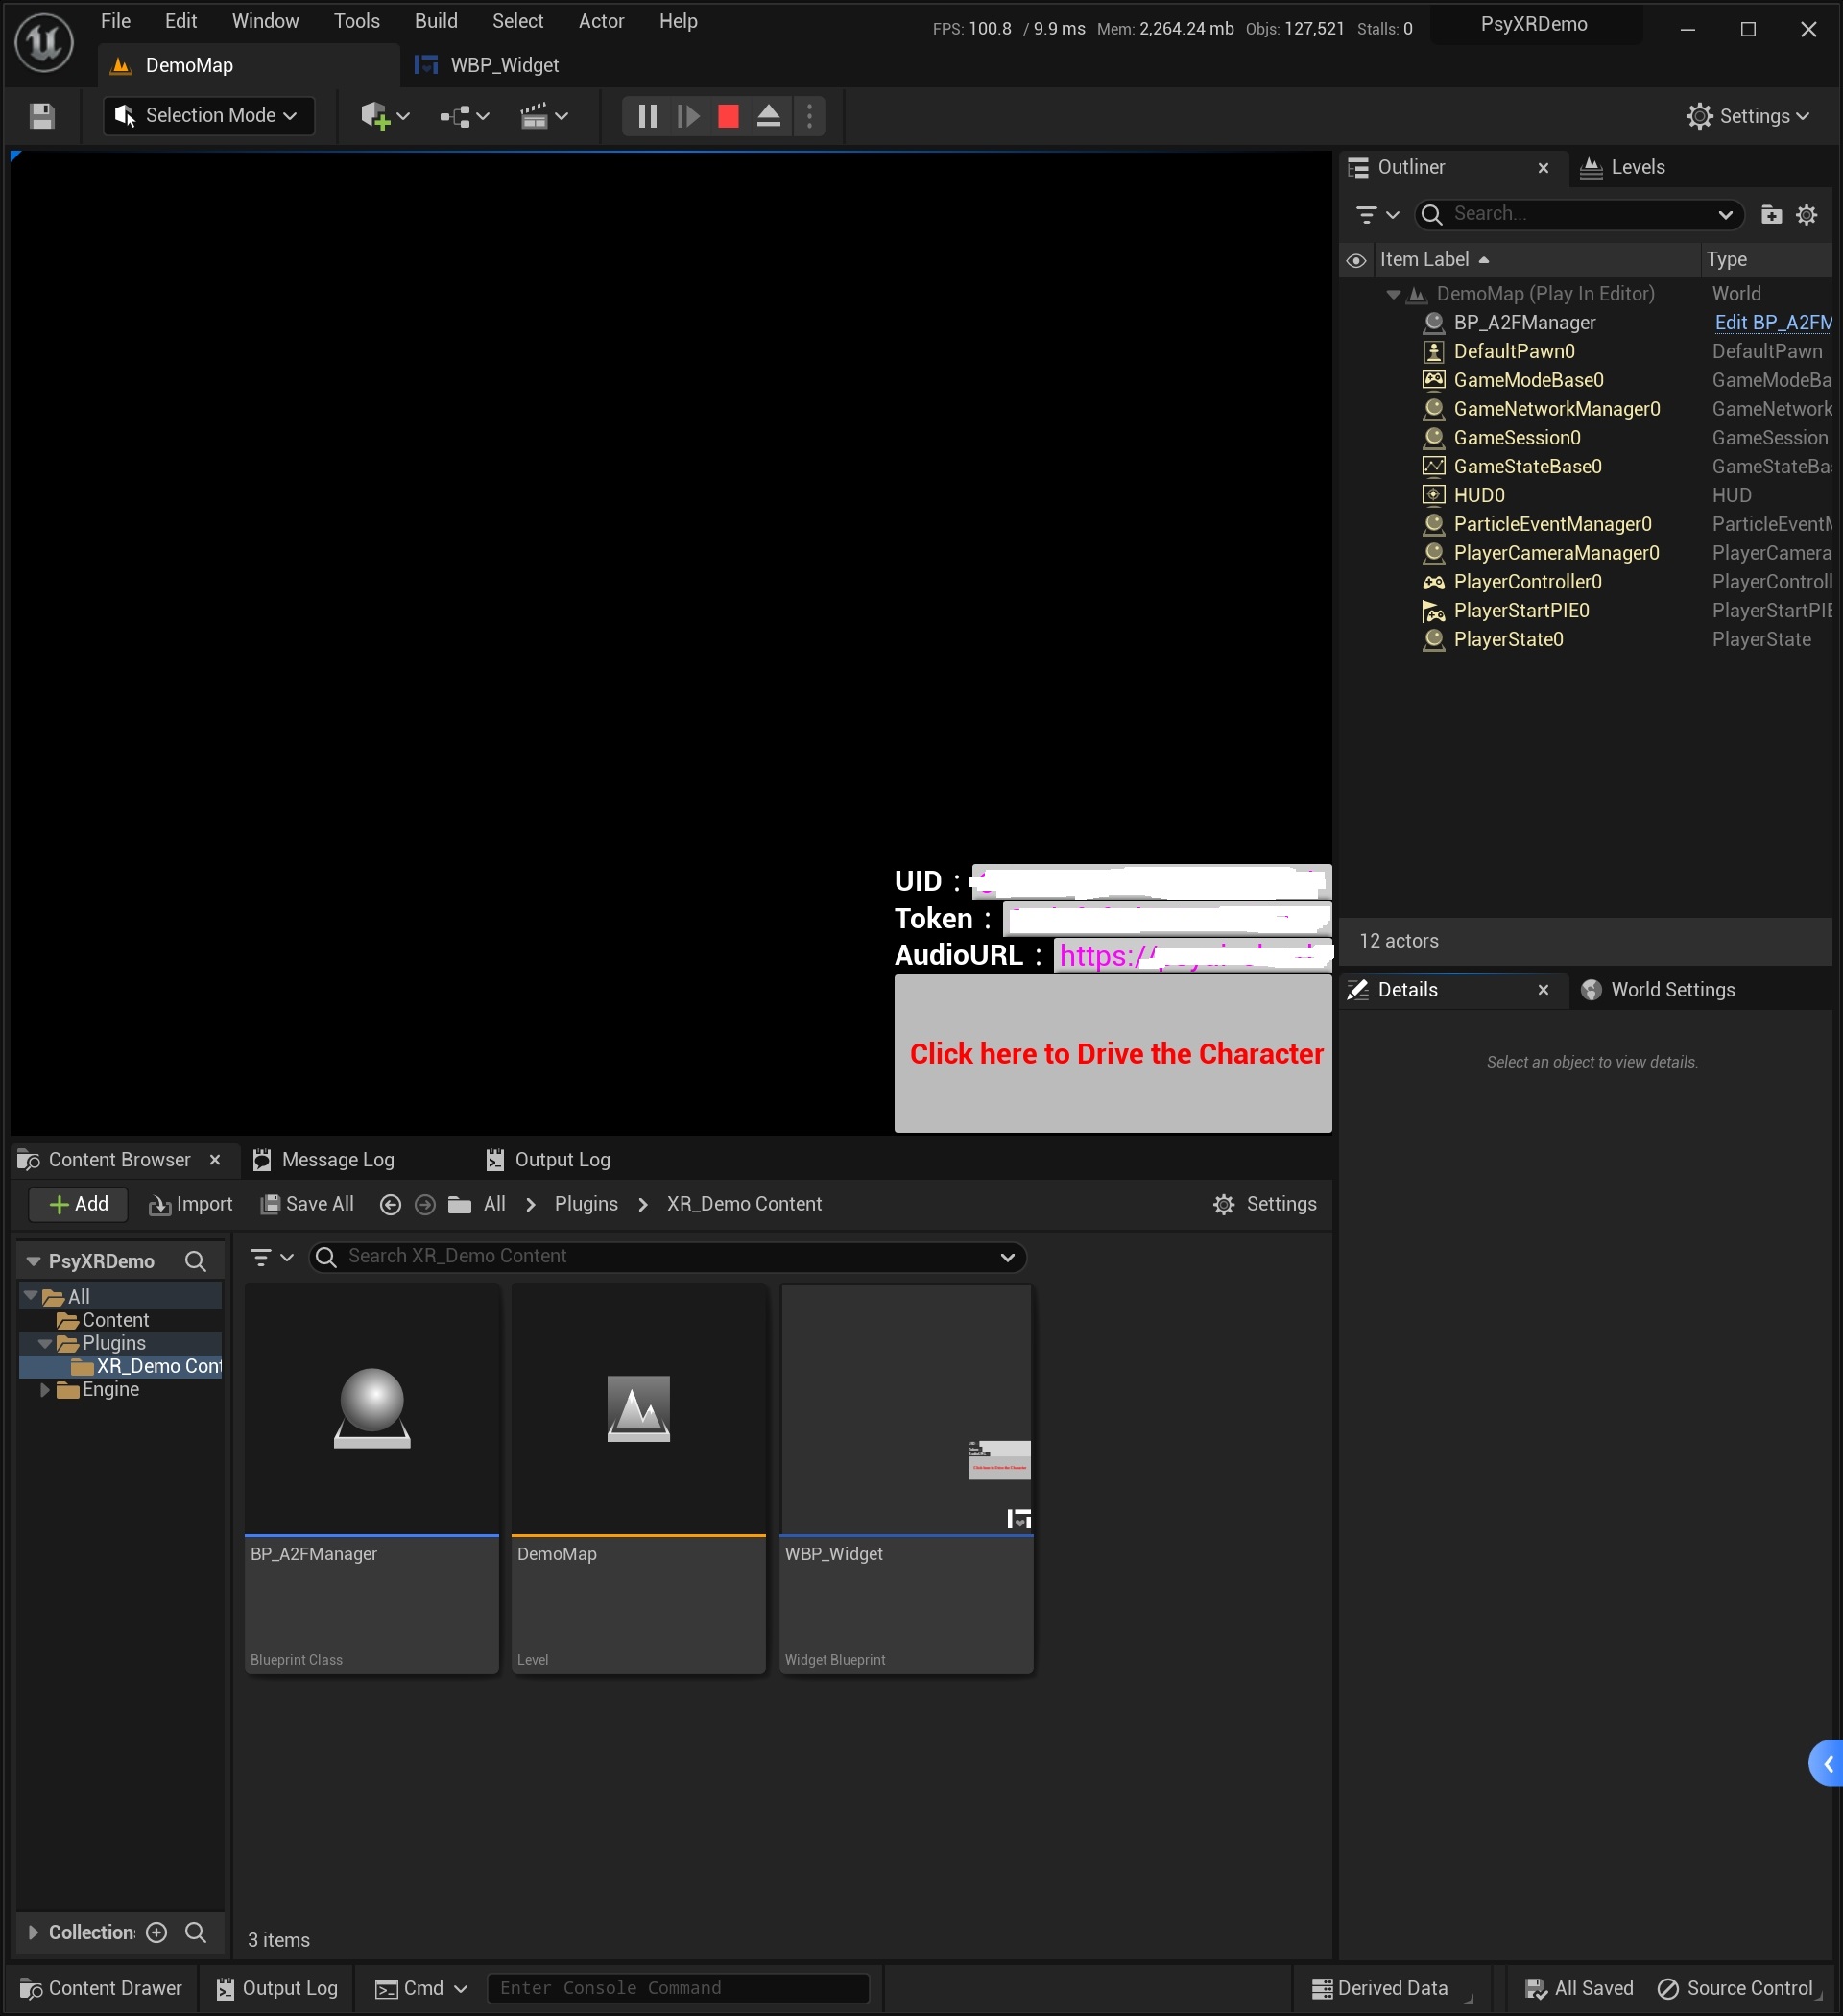Open the Build menu
Image resolution: width=1843 pixels, height=2016 pixels.
coord(436,21)
